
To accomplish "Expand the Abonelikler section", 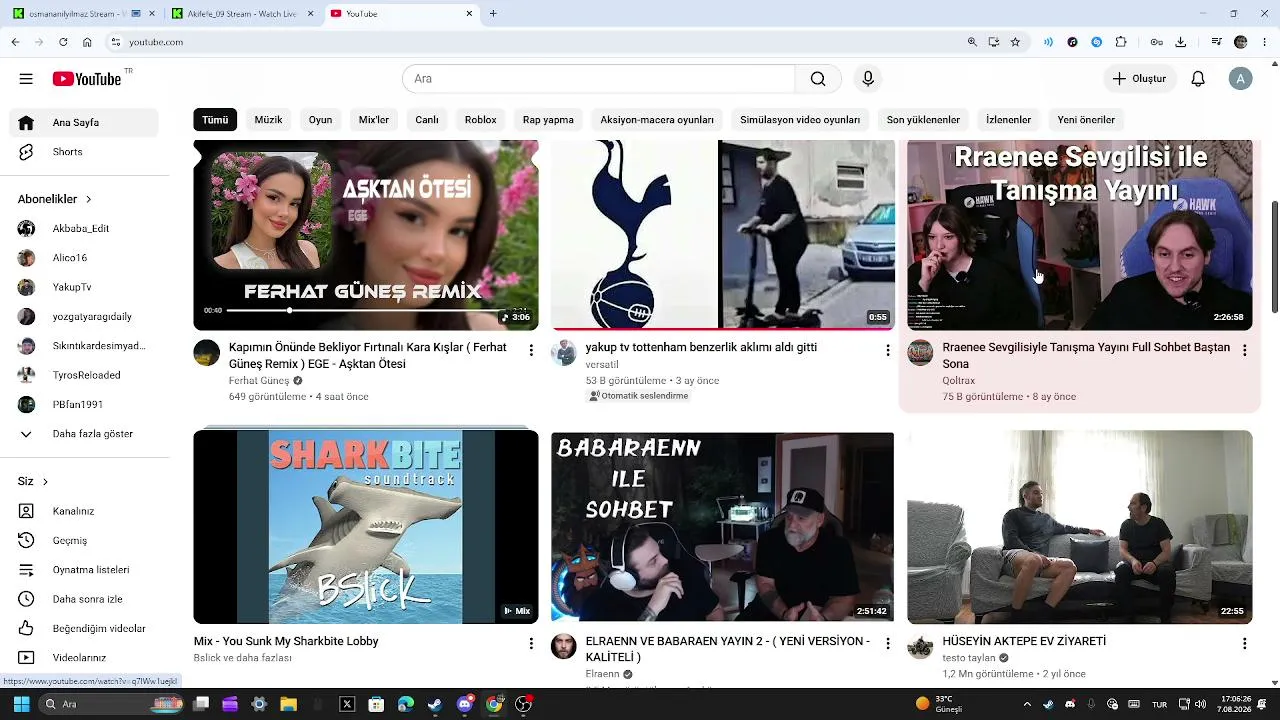I will pyautogui.click(x=55, y=199).
